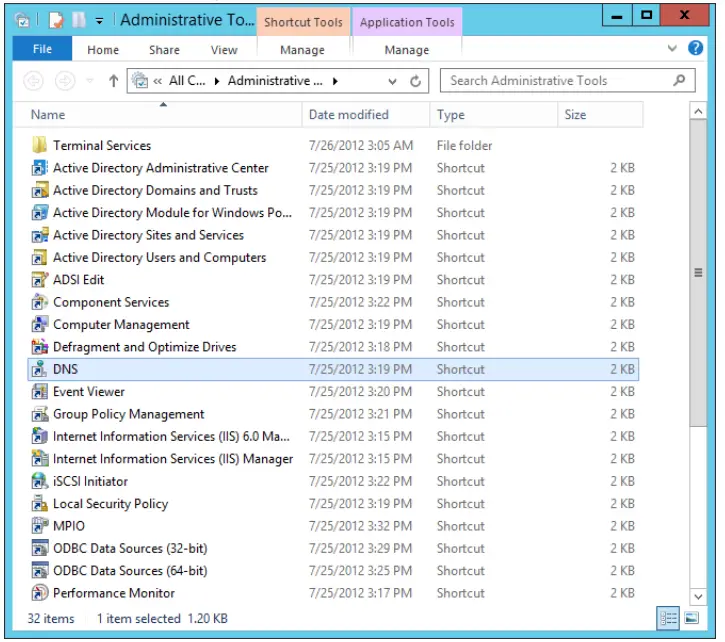Open the File menu
This screenshot has width=725, height=642.
pos(42,49)
